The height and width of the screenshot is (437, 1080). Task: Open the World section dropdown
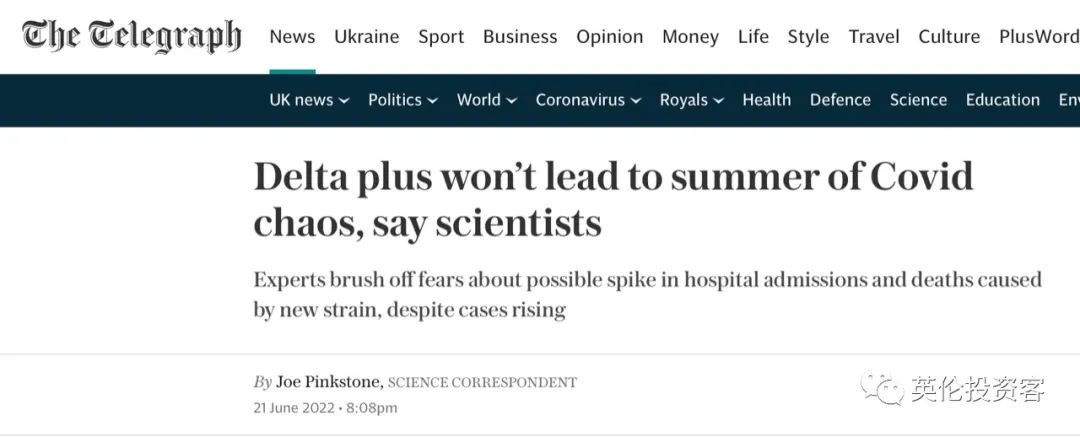tap(486, 100)
